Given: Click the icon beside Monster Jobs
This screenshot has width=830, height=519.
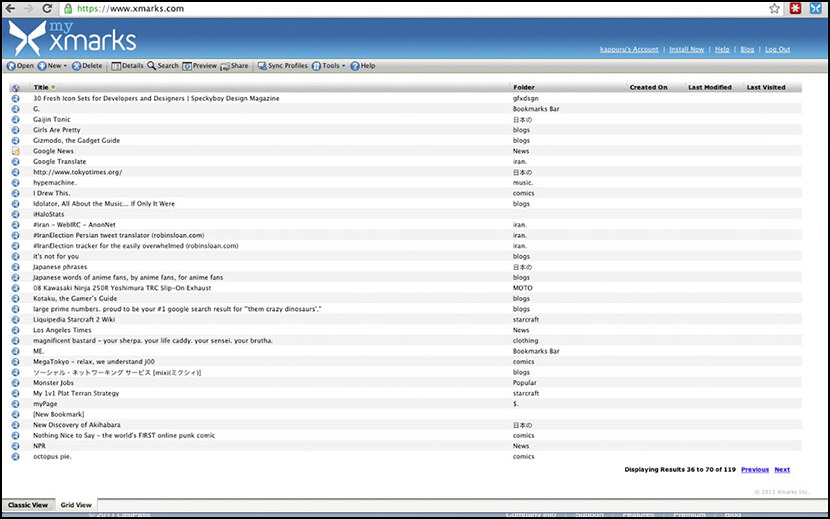Looking at the screenshot, I should 15,383.
